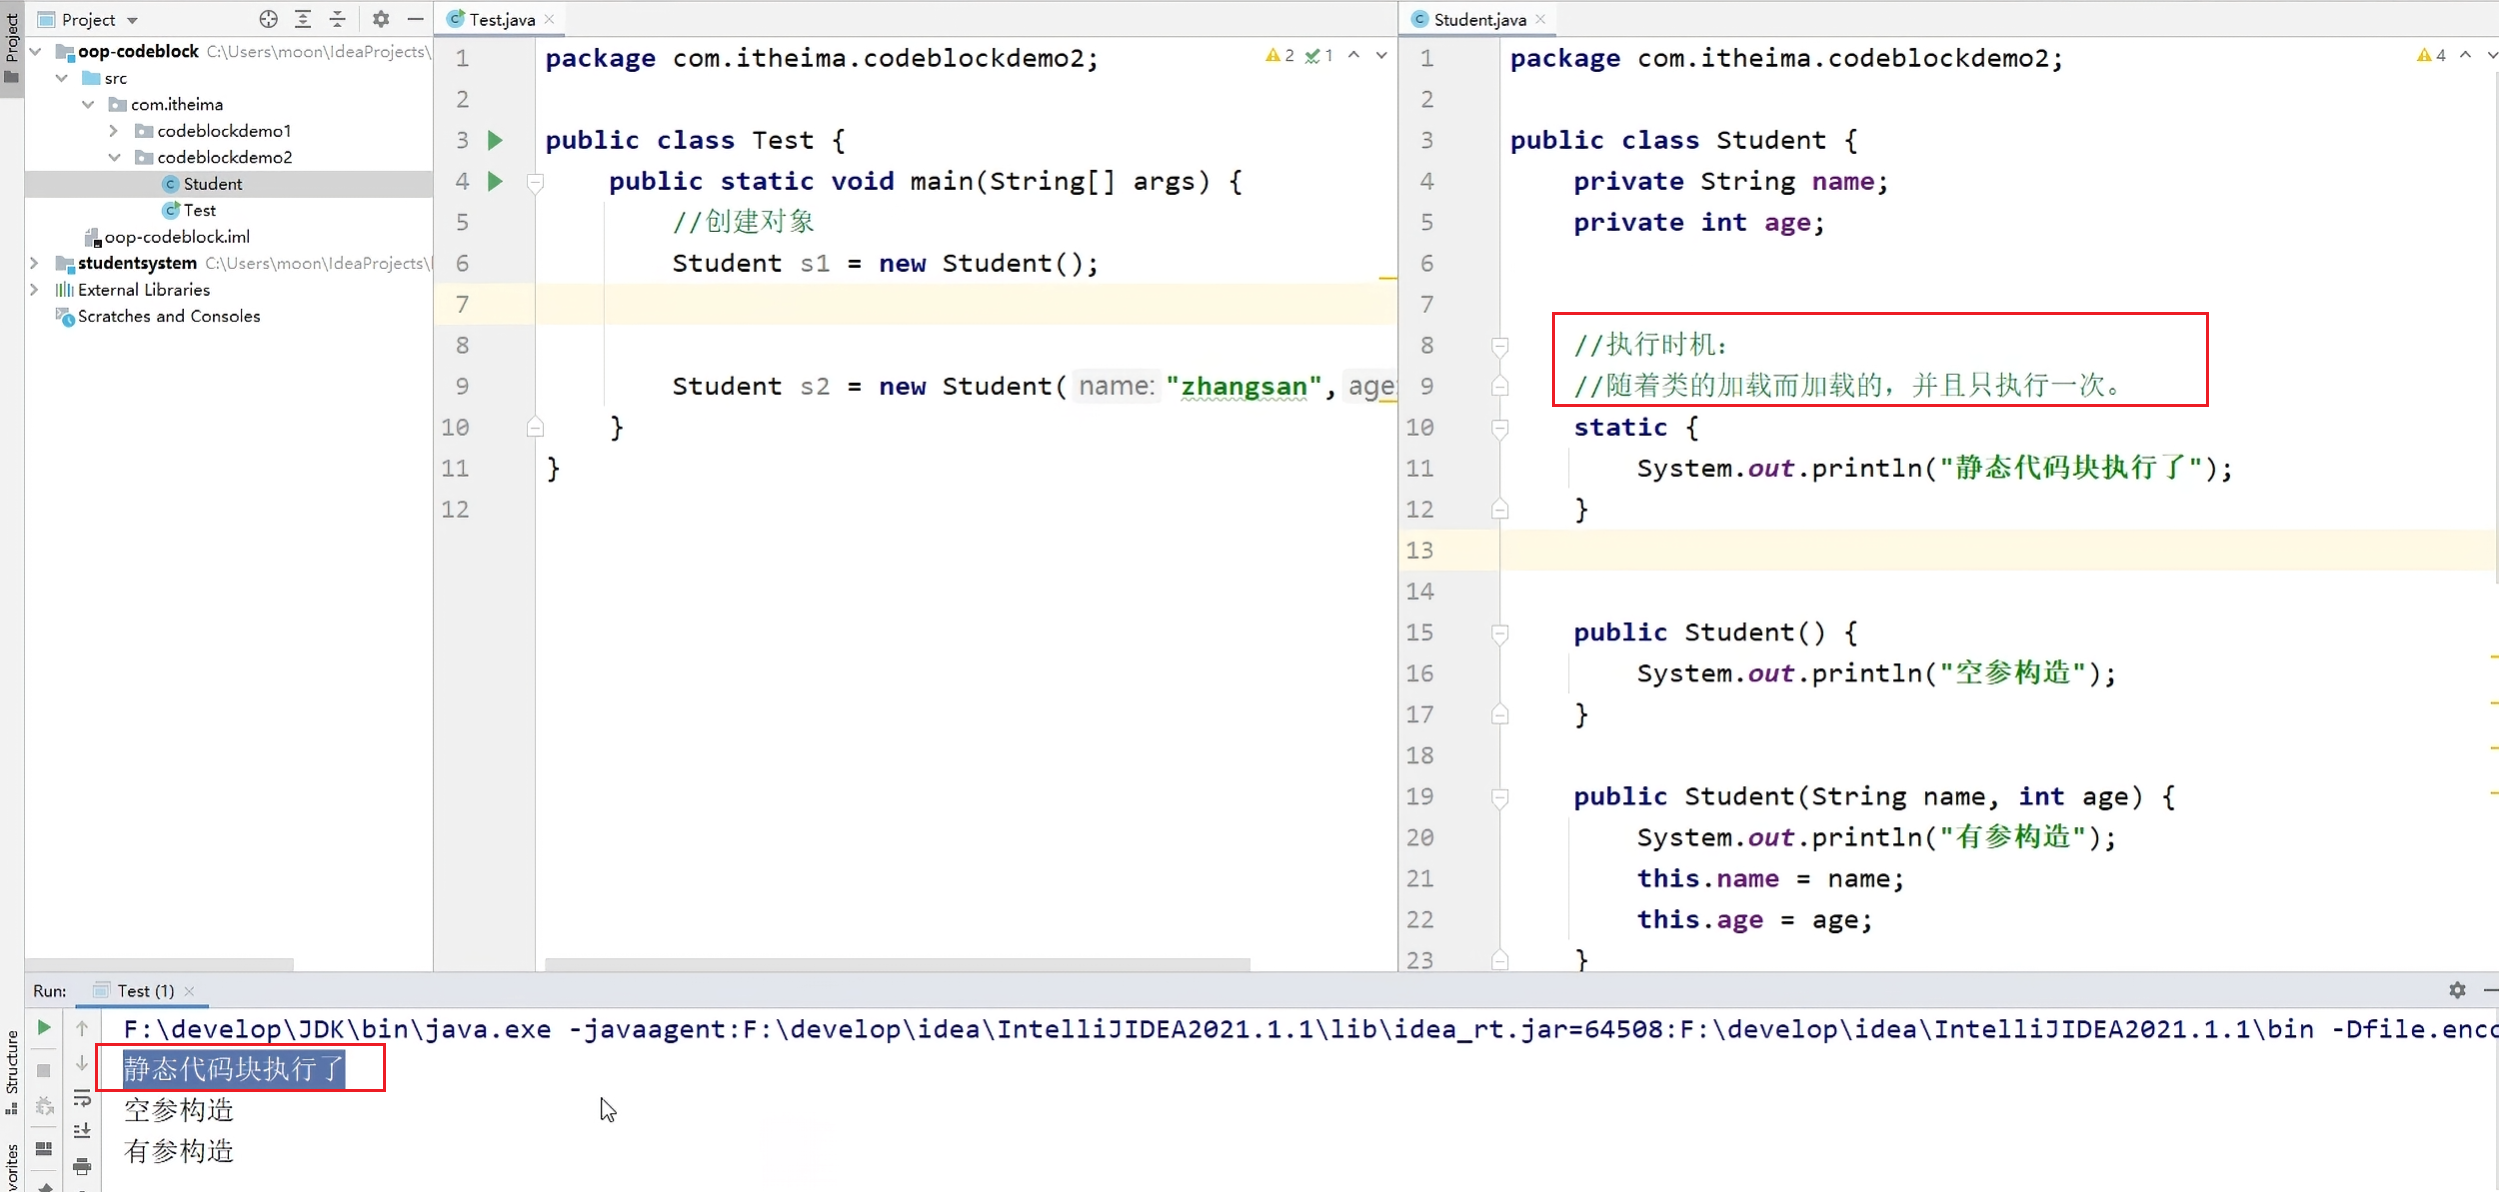Click the expand all icon in Project panel
This screenshot has height=1192, width=2499.
click(x=303, y=19)
